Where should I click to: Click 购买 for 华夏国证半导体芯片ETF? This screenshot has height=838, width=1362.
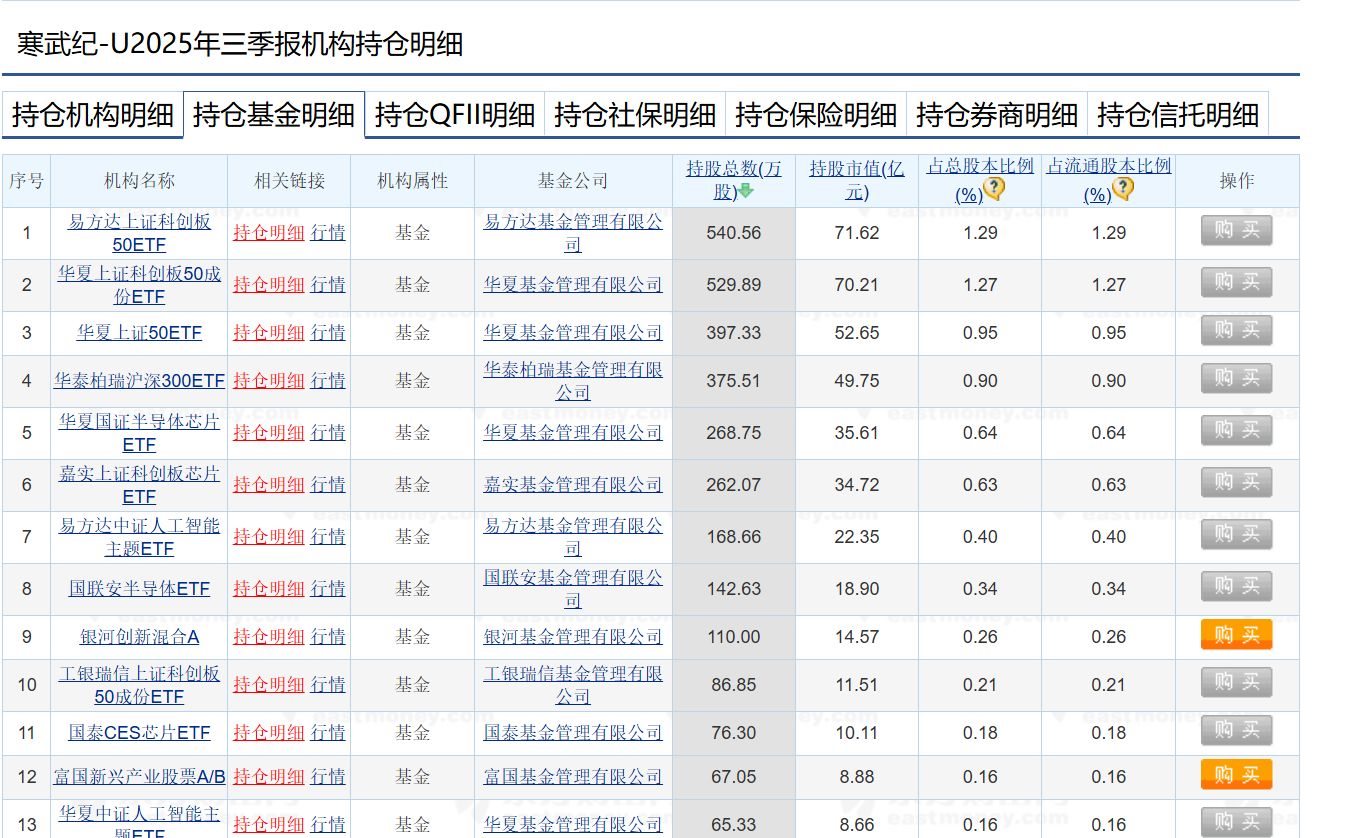click(1237, 431)
